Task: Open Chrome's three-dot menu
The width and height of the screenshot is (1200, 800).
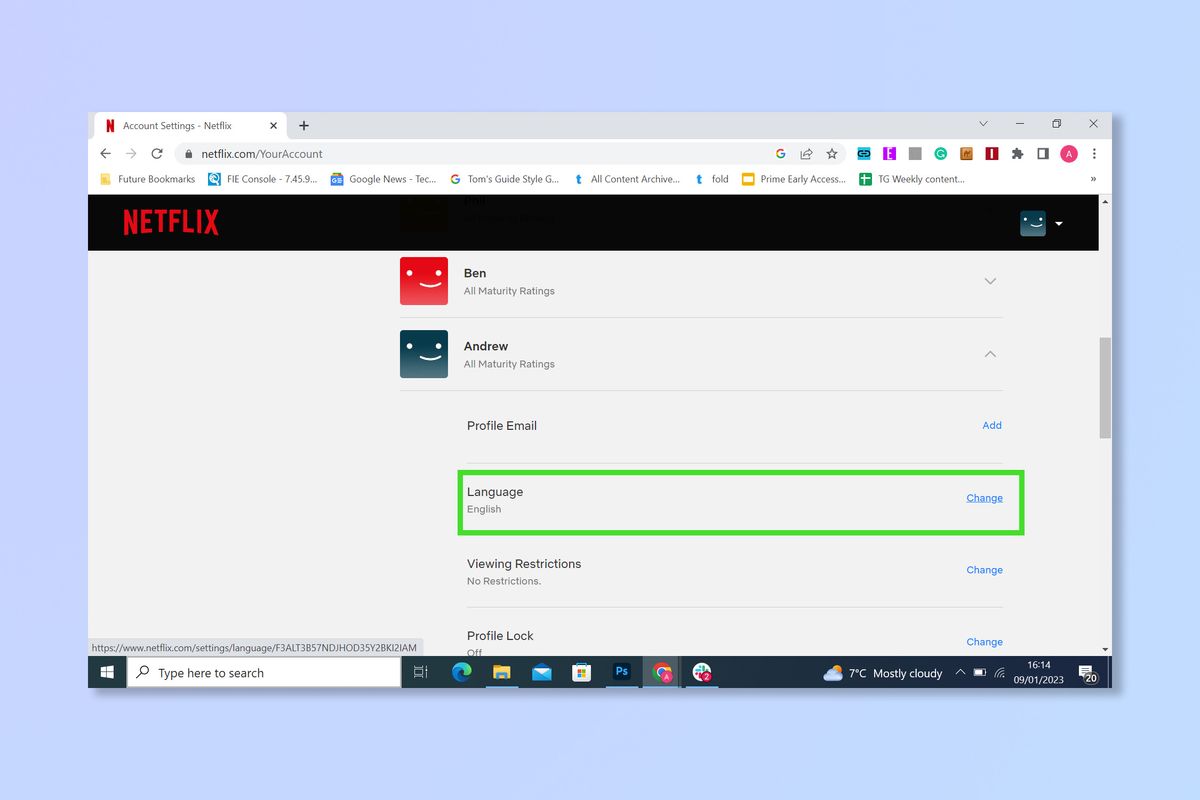Action: tap(1093, 153)
